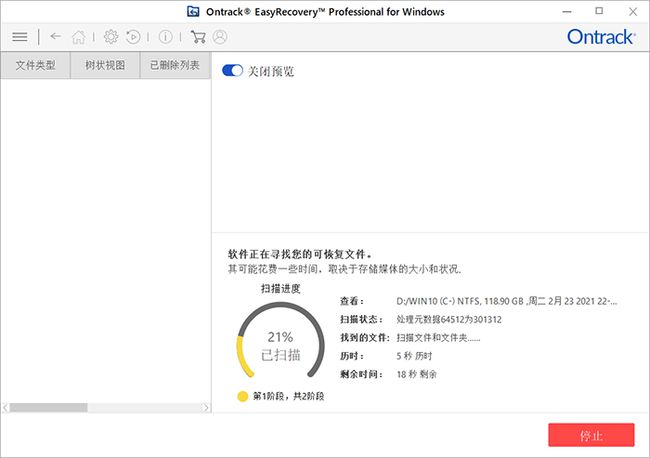
Task: Return to the home screen icon
Action: [x=79, y=37]
